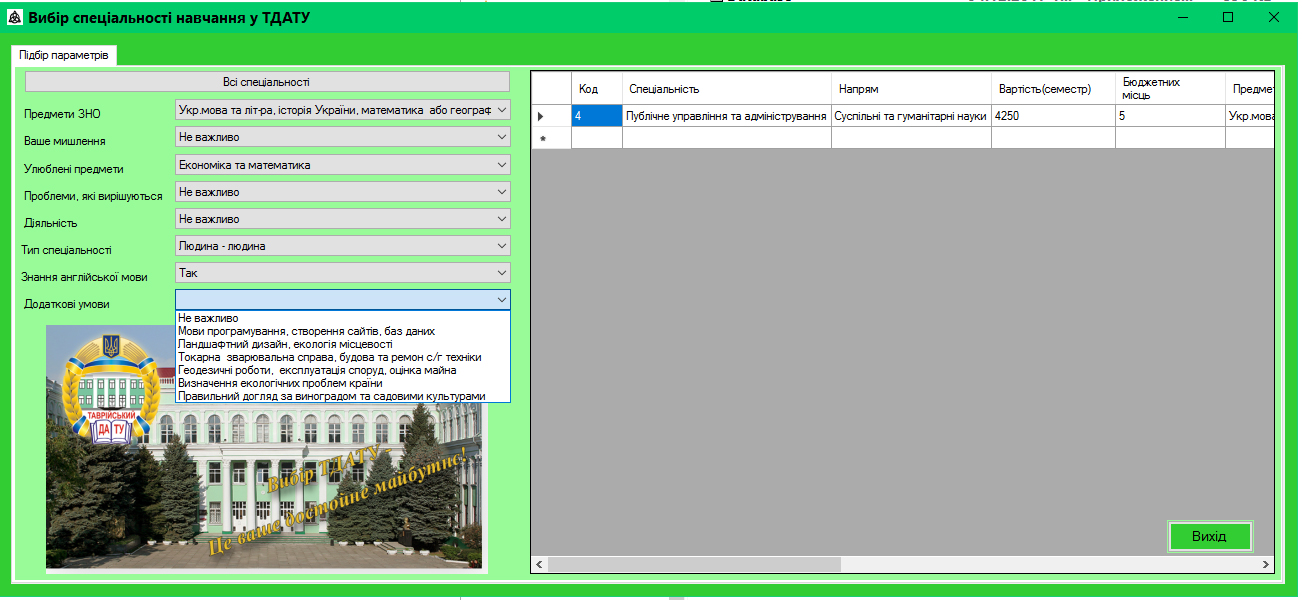The height and width of the screenshot is (600, 1302).
Task: Click the Додаткові умови label
Action: pyautogui.click(x=66, y=304)
